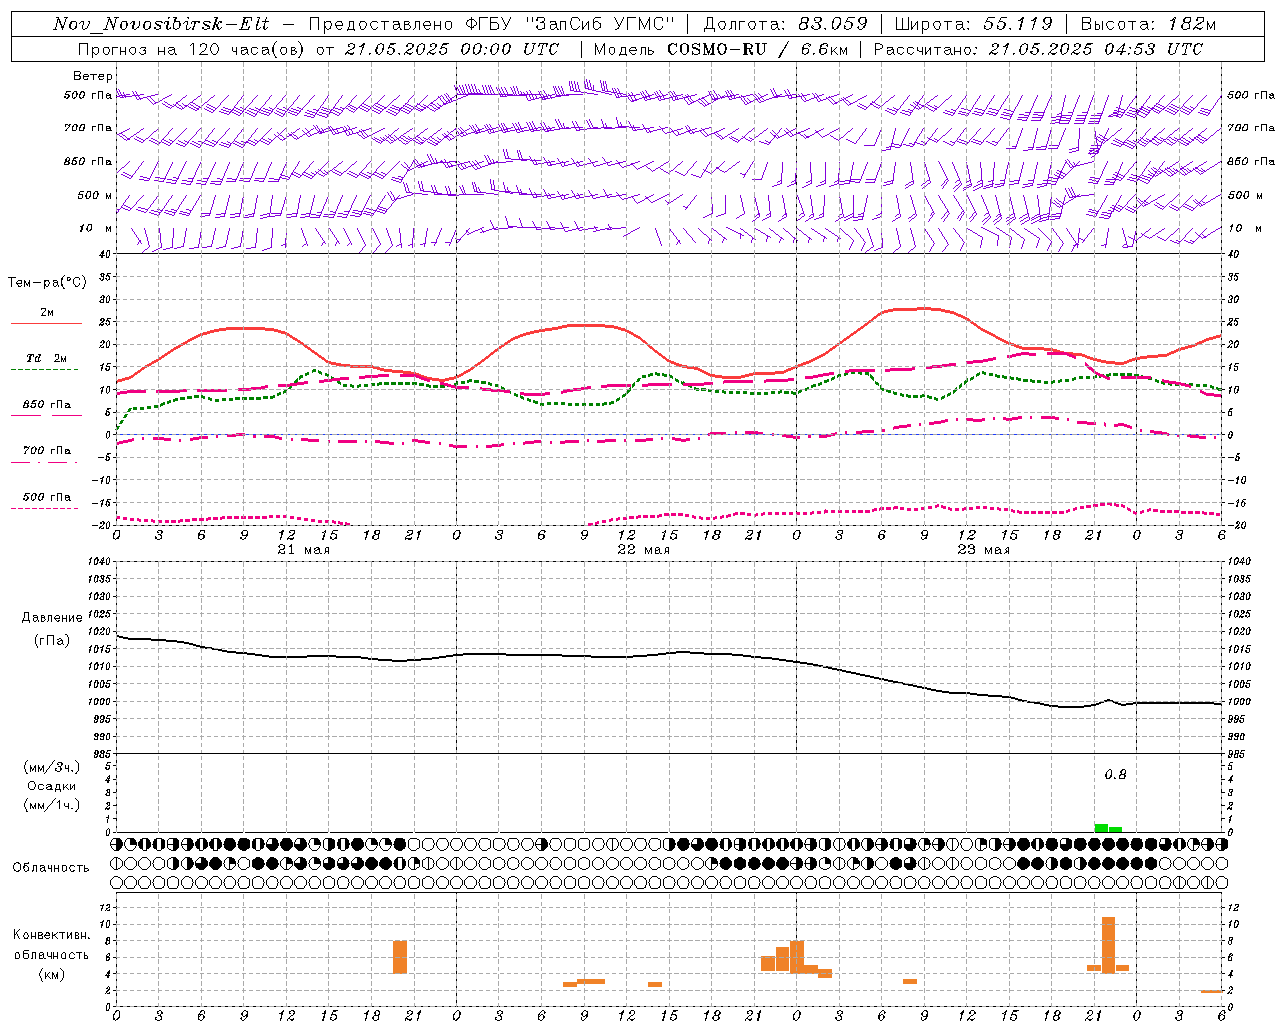Image resolution: width=1280 pixels, height=1024 pixels.
Task: Click the black pressure curve at its lowest point
Action: tap(1072, 707)
